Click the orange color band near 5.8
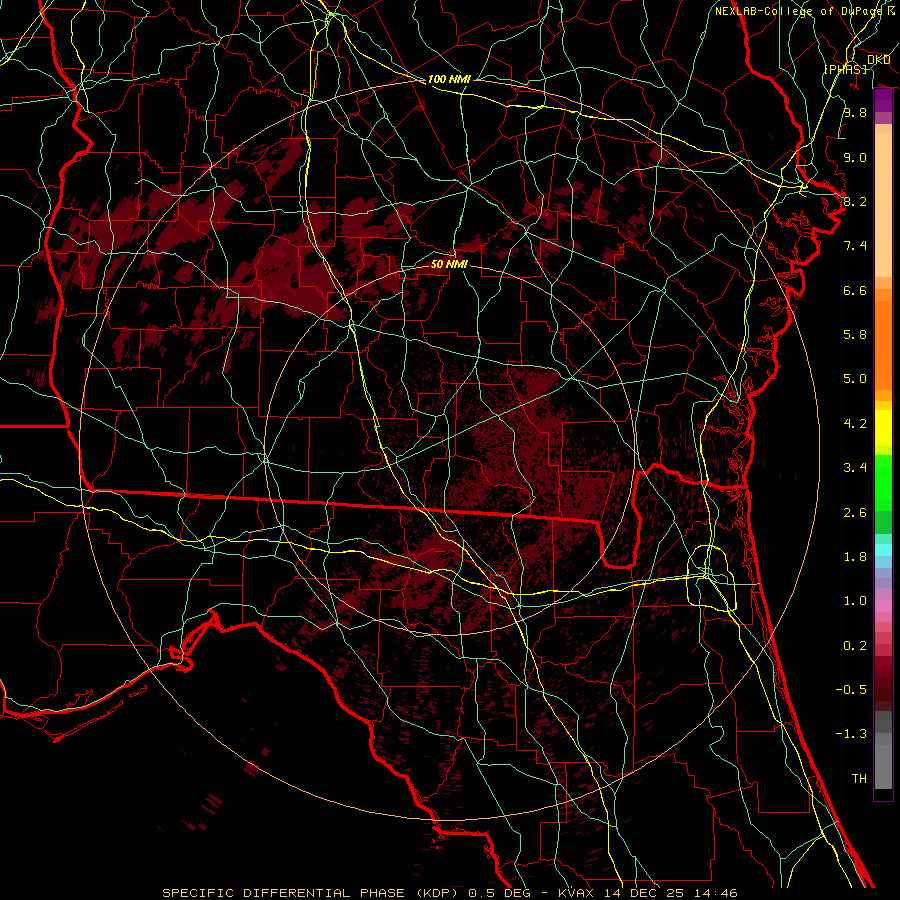The width and height of the screenshot is (900, 900). click(883, 335)
